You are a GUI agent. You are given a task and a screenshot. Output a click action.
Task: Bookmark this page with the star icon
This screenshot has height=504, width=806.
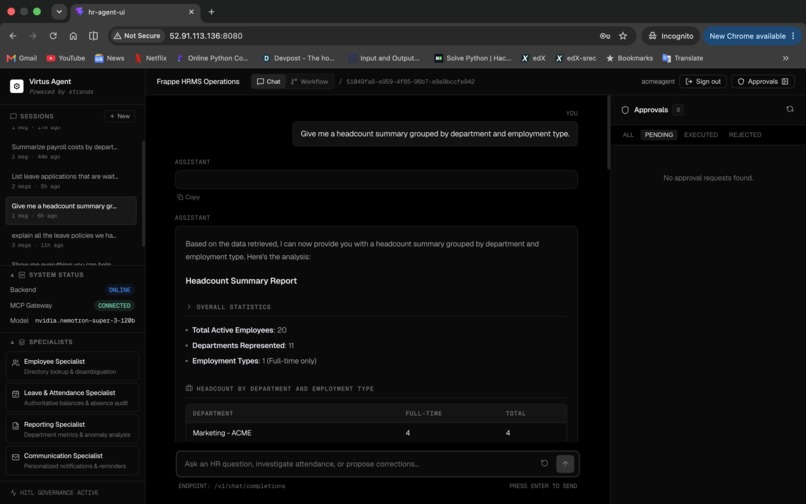(x=623, y=36)
